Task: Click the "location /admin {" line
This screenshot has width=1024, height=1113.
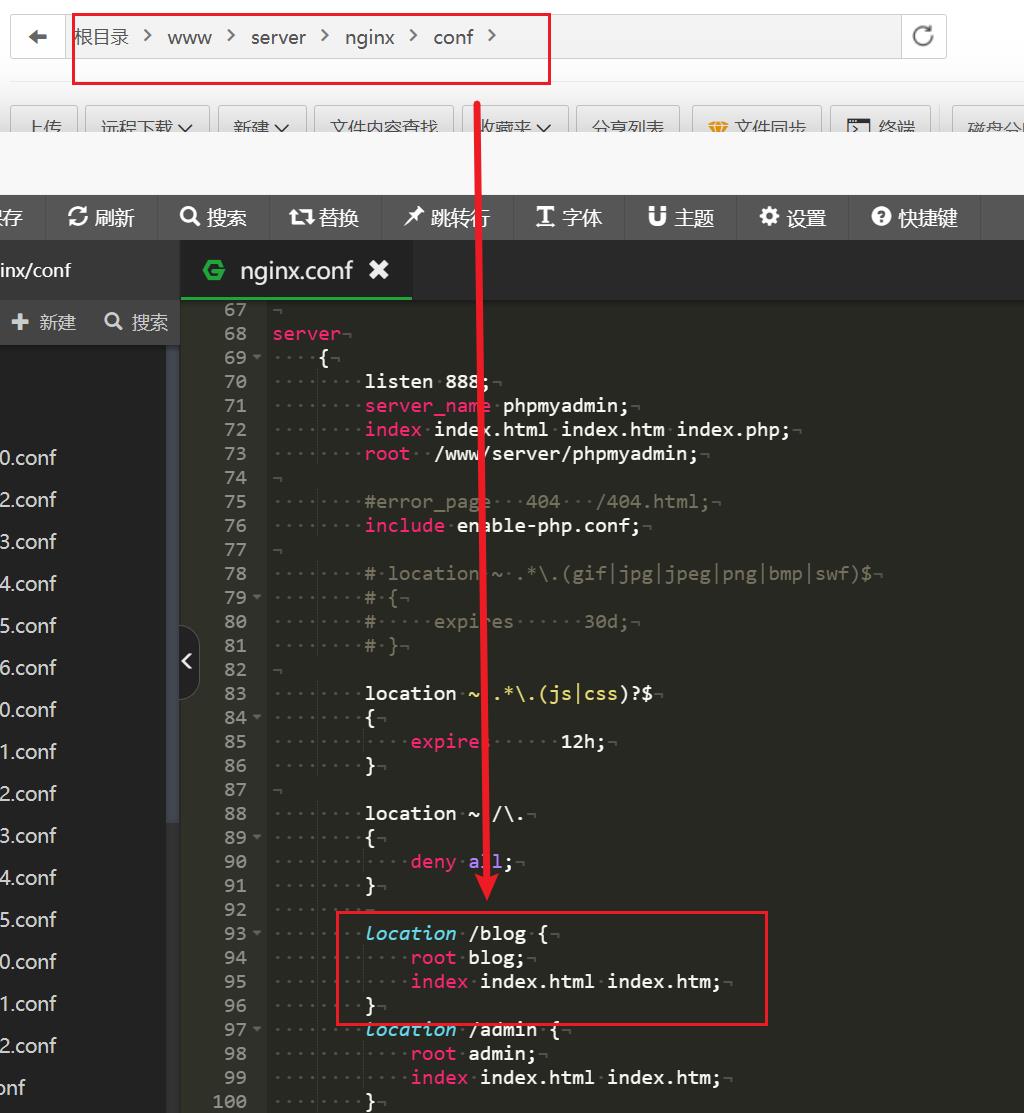Action: 462,1029
